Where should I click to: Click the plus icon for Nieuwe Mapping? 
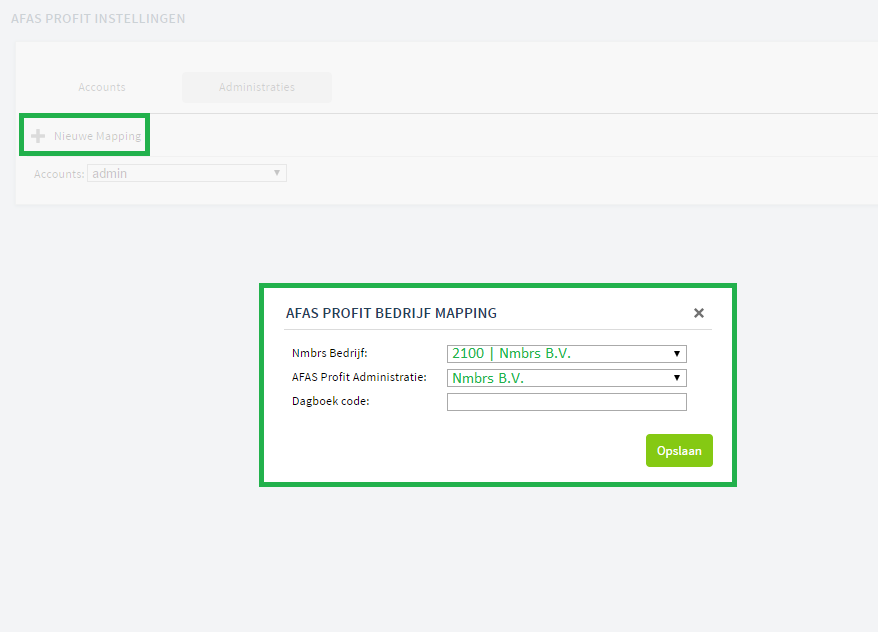coord(38,136)
